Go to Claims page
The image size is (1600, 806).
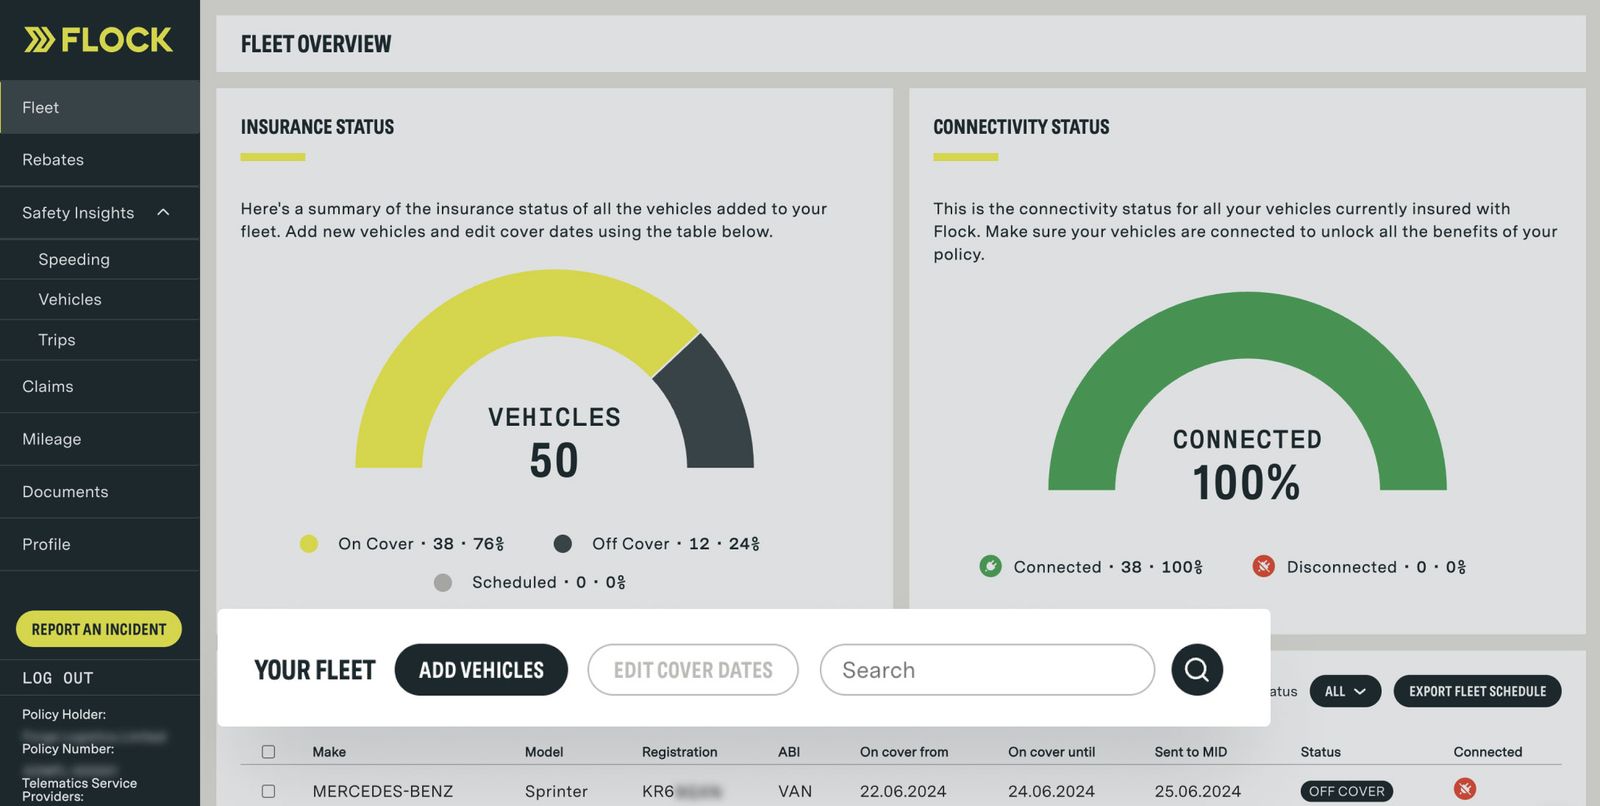(x=100, y=386)
